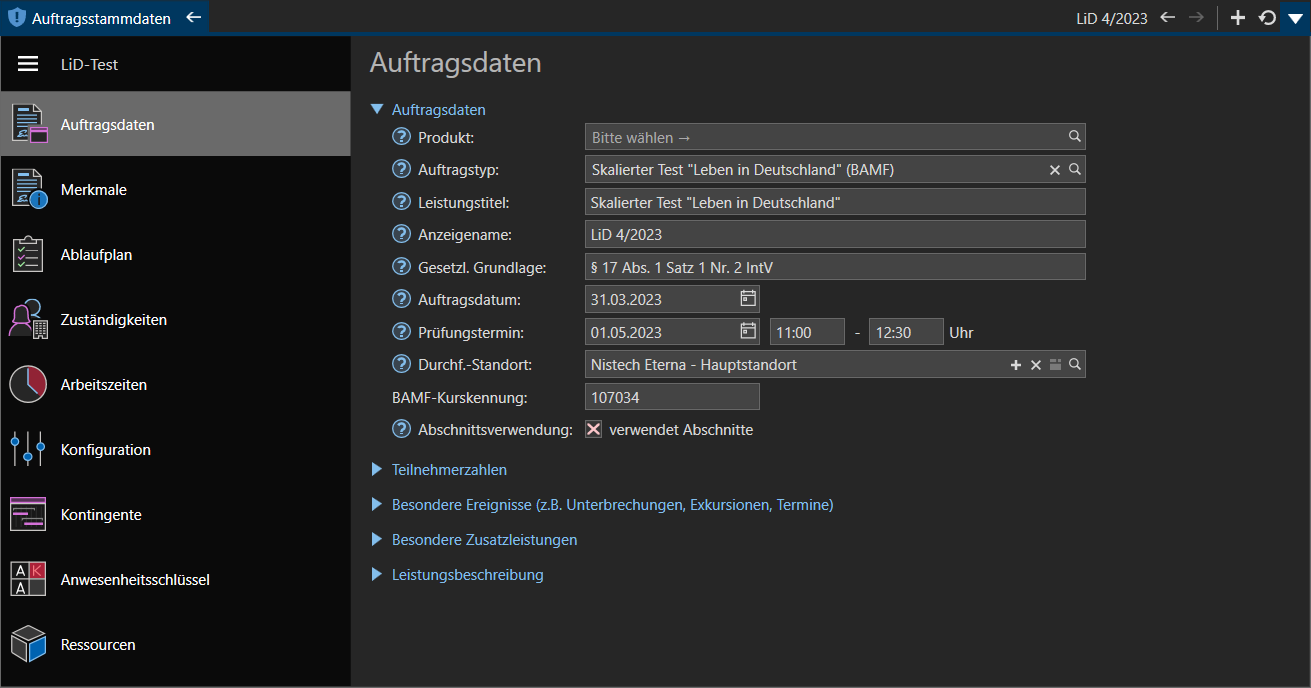Click the BAMF-Kurskennung input field
The height and width of the screenshot is (688, 1311).
point(671,397)
